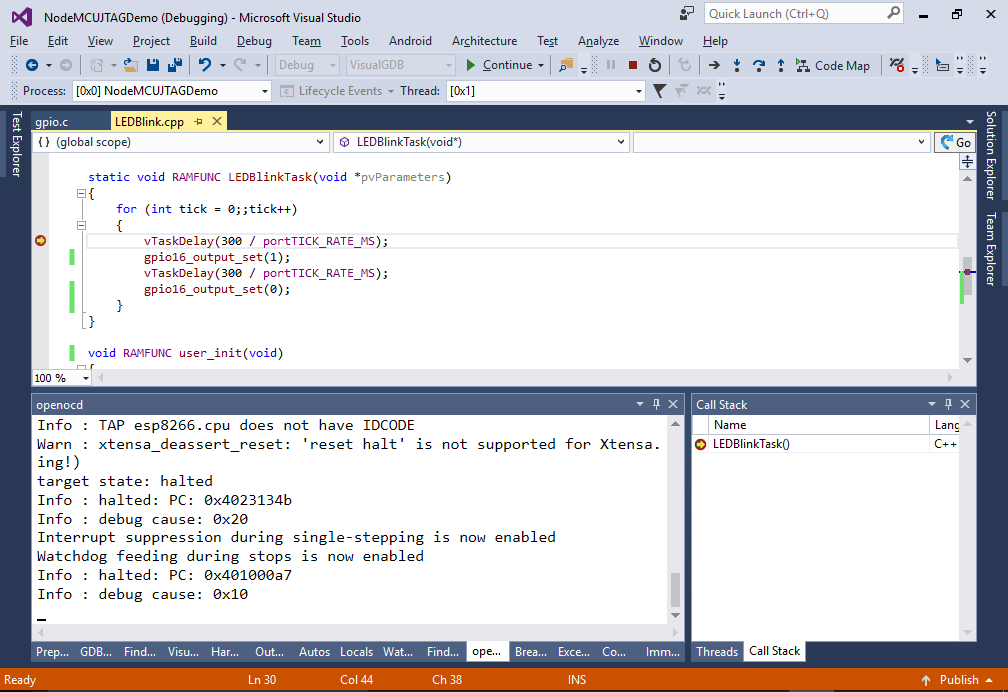Click the Step Over icon
Screen dimensions: 1008x692
(x=759, y=65)
